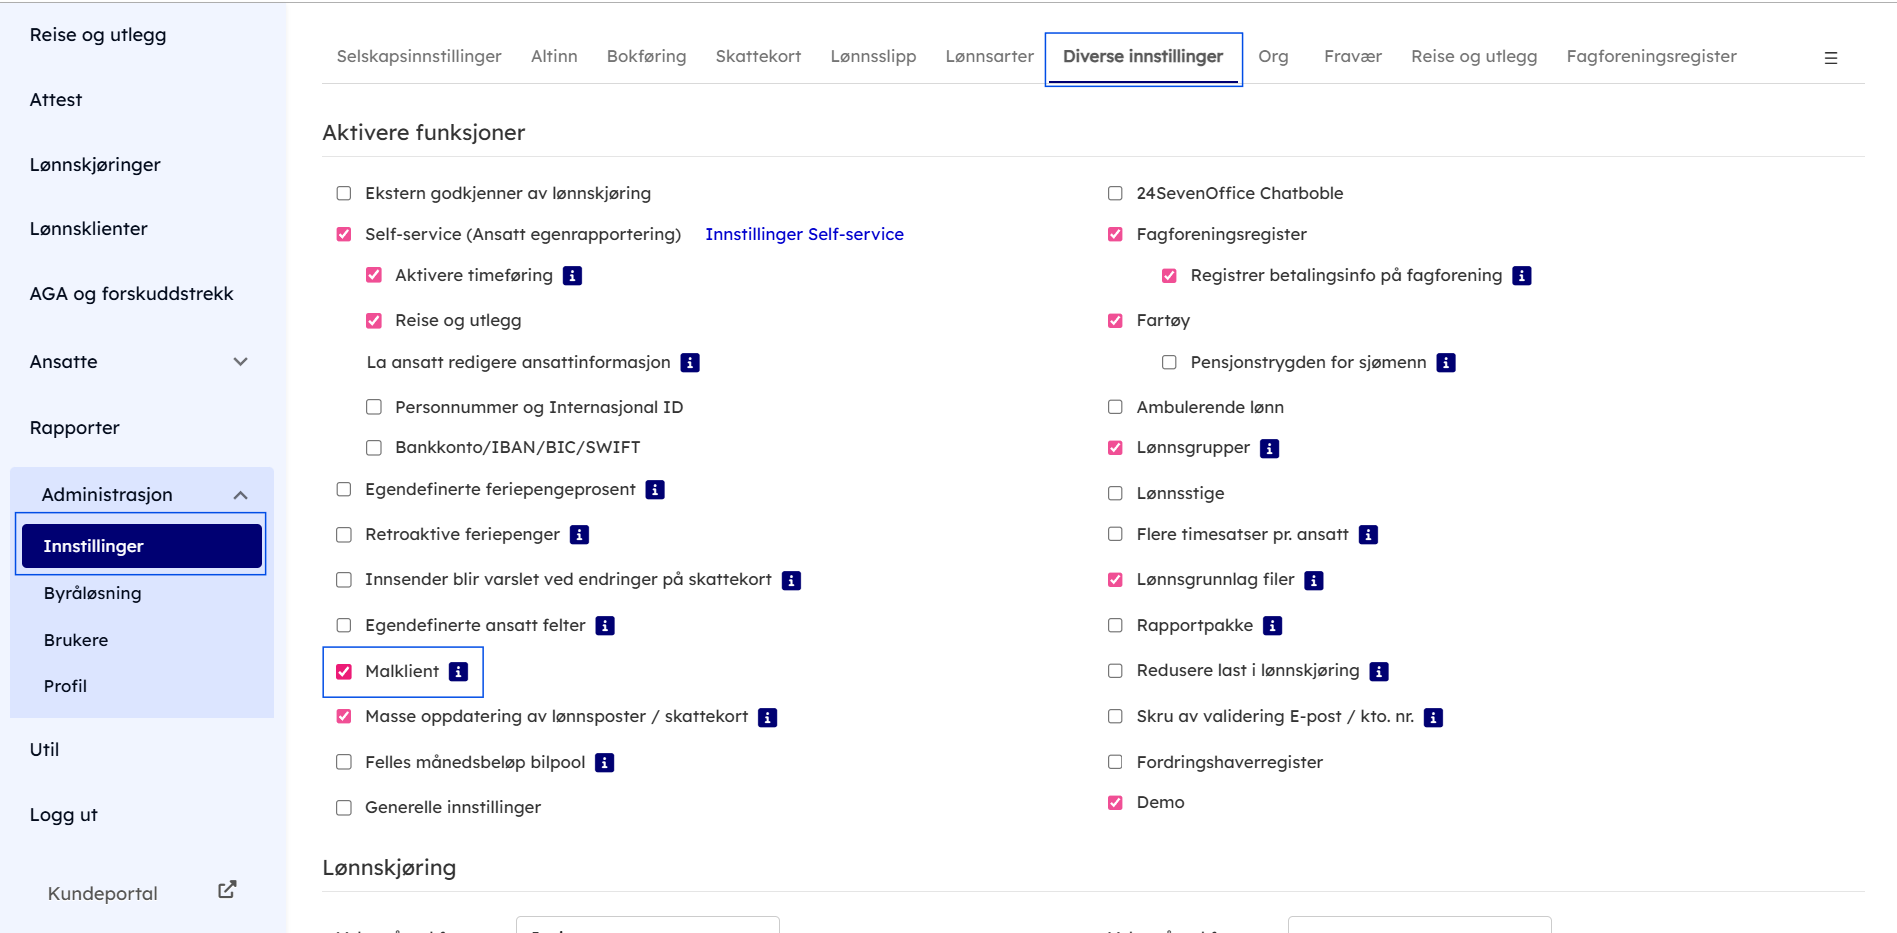Screen dimensions: 1897x933
Task: Open info icon for Lønnsgrupper
Action: pos(1269,449)
